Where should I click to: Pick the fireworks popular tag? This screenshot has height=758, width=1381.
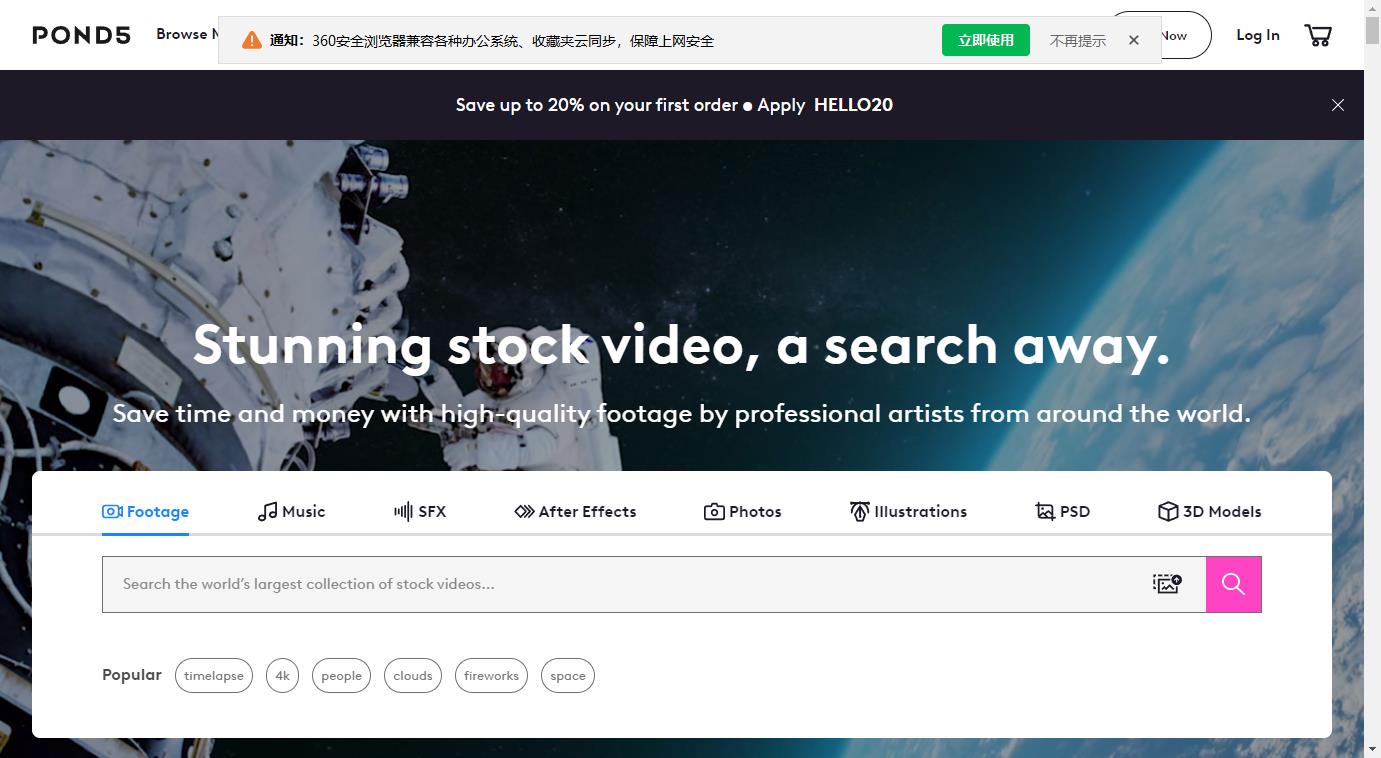491,676
